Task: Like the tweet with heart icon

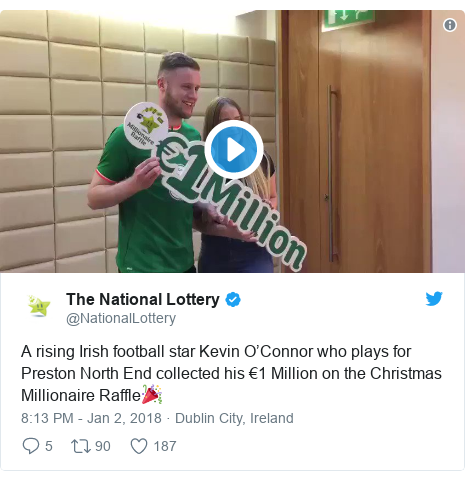Action: [x=139, y=446]
